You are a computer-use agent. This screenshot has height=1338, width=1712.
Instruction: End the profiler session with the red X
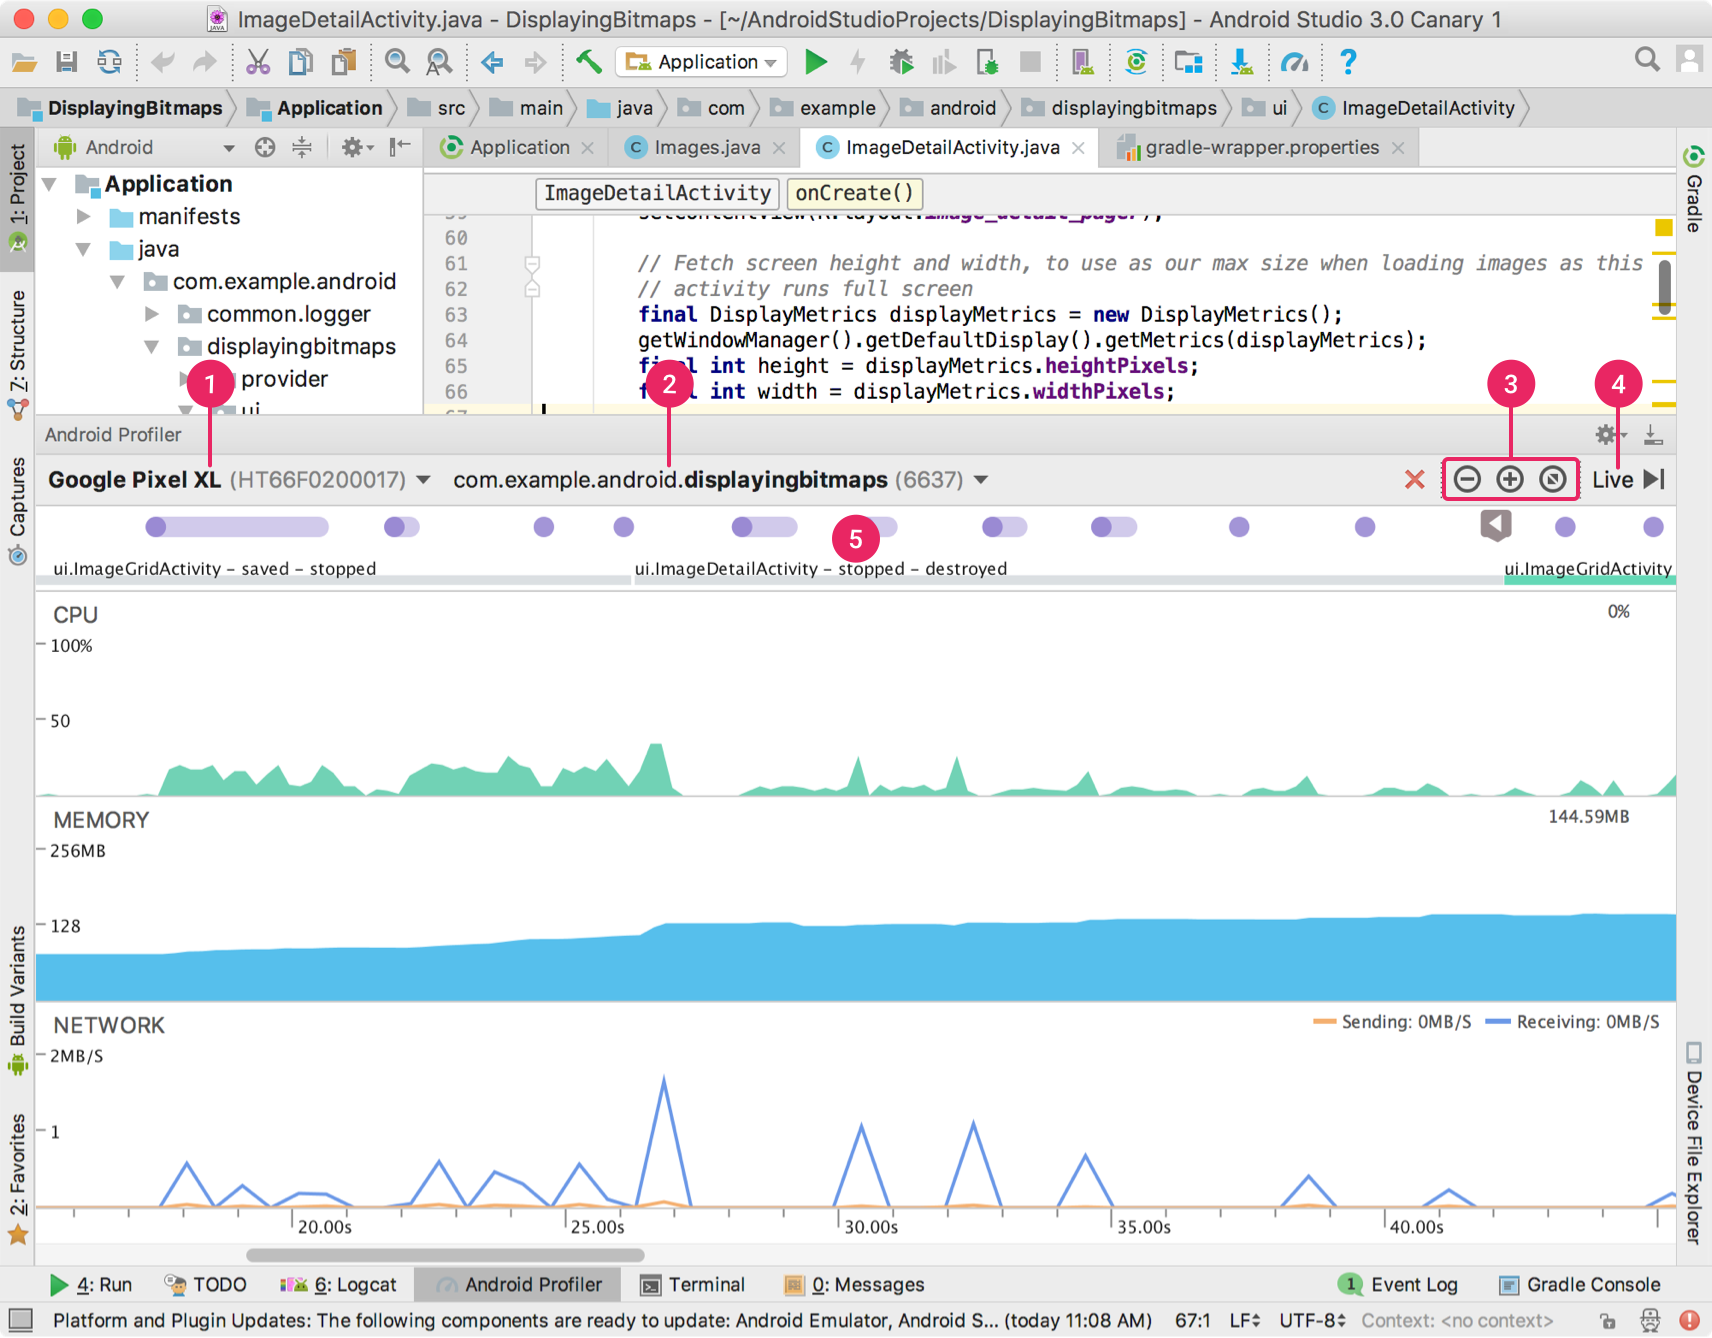[x=1415, y=479]
